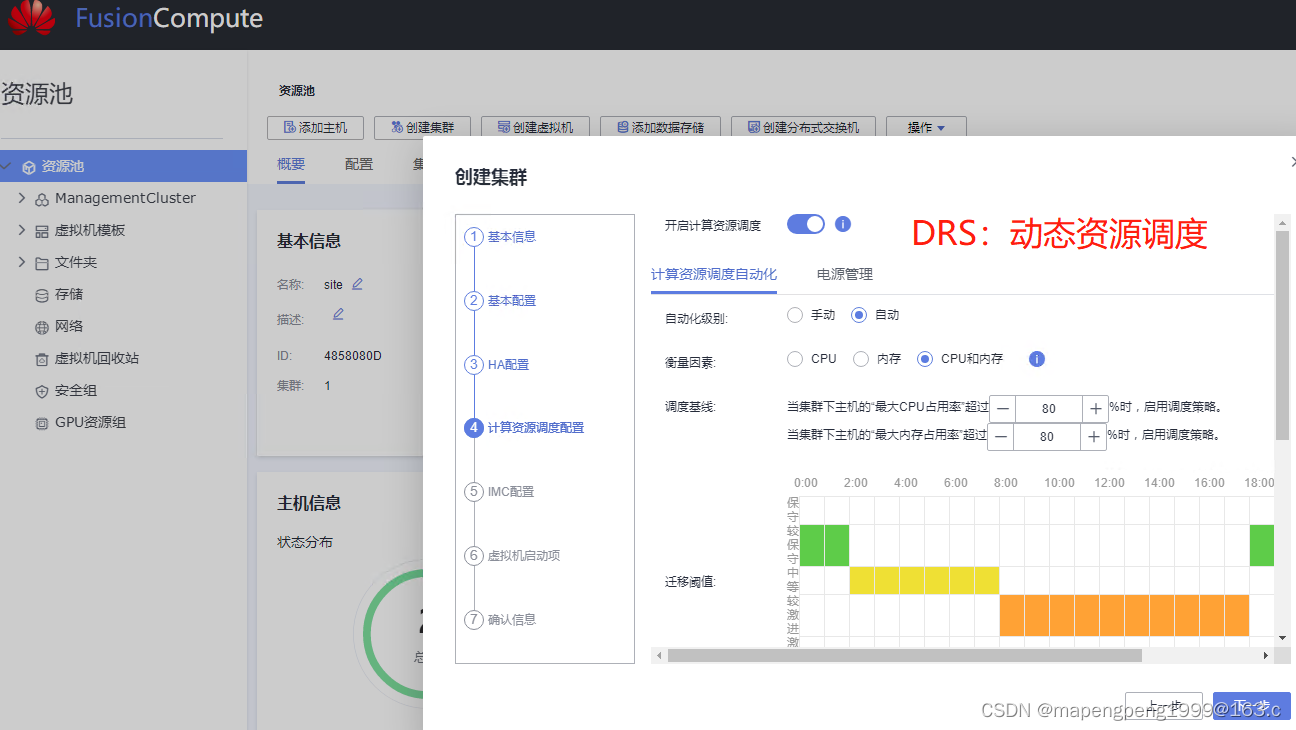Click the 网络 globe icon

click(42, 327)
